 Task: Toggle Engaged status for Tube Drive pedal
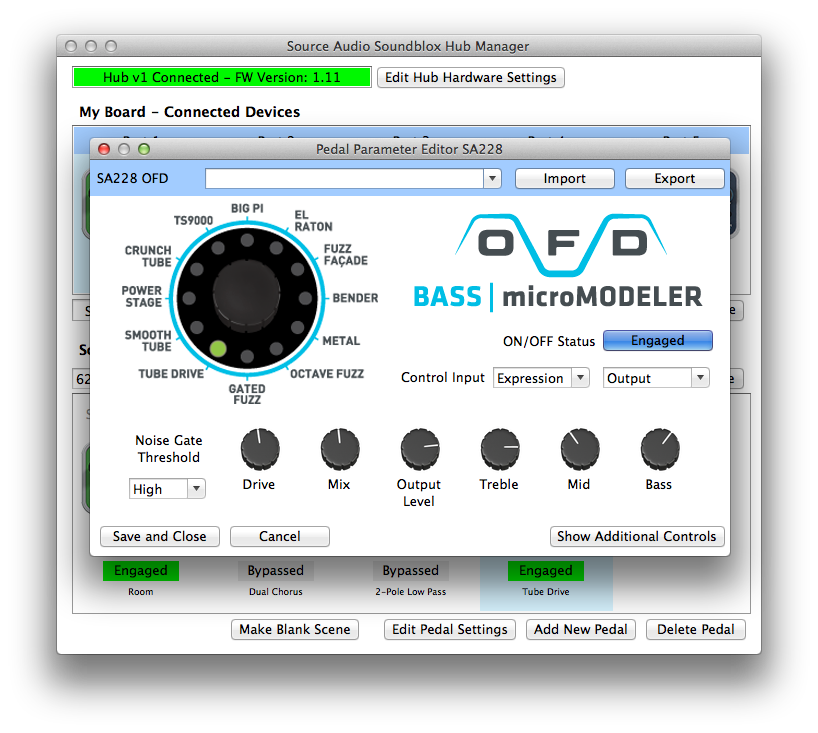coord(546,571)
